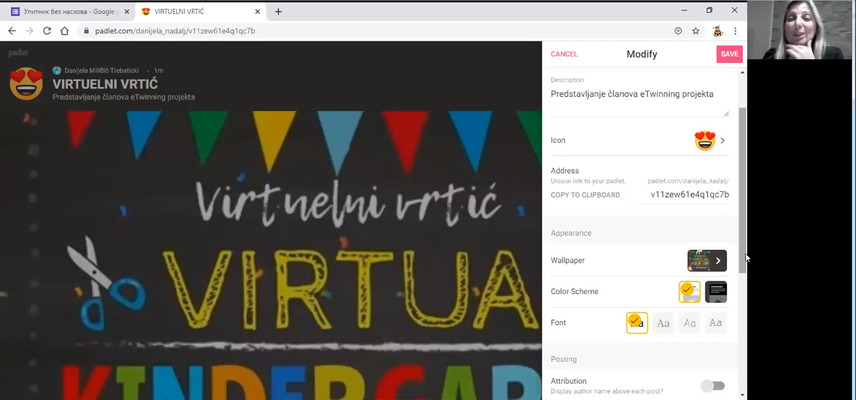Click the padlet logo text

pos(18,53)
